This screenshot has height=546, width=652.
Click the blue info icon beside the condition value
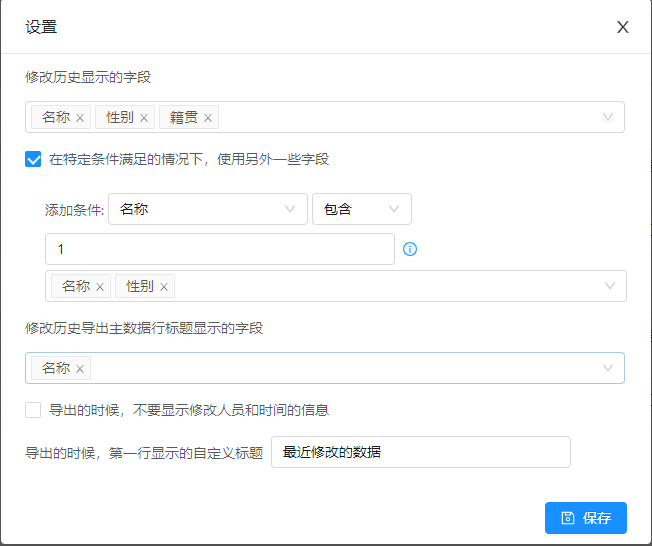pyautogui.click(x=410, y=249)
